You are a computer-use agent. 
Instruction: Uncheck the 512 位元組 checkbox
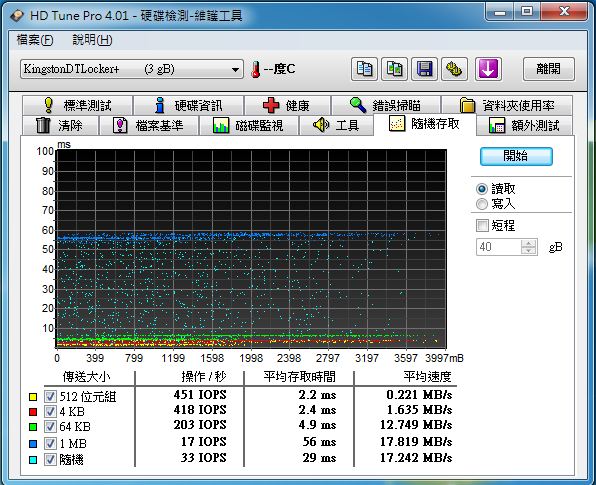(x=50, y=396)
